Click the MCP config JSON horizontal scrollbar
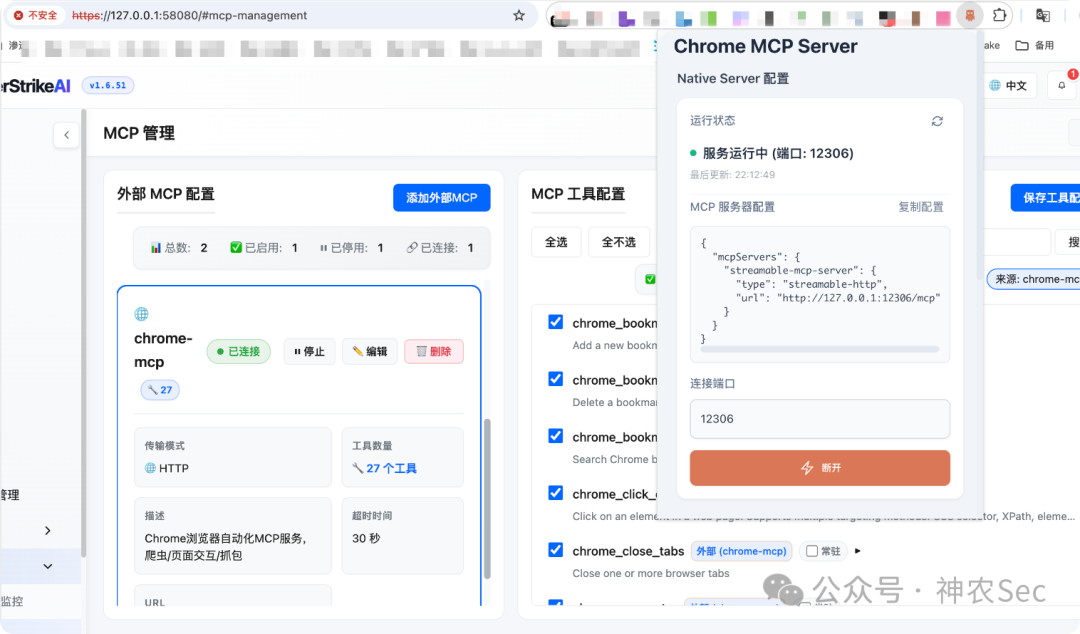Image resolution: width=1080 pixels, height=634 pixels. [820, 349]
